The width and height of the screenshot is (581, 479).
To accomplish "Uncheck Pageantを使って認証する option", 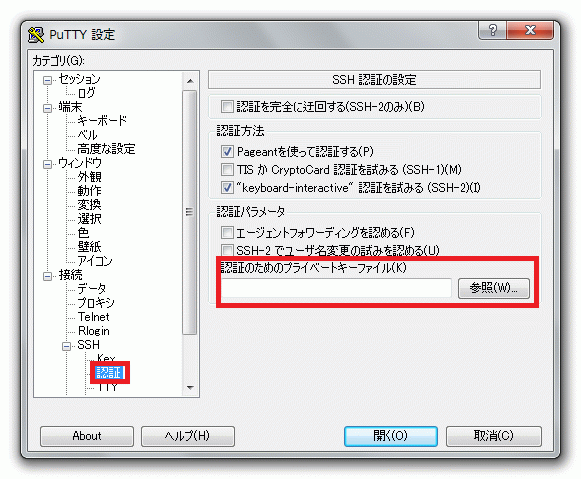I will point(227,151).
